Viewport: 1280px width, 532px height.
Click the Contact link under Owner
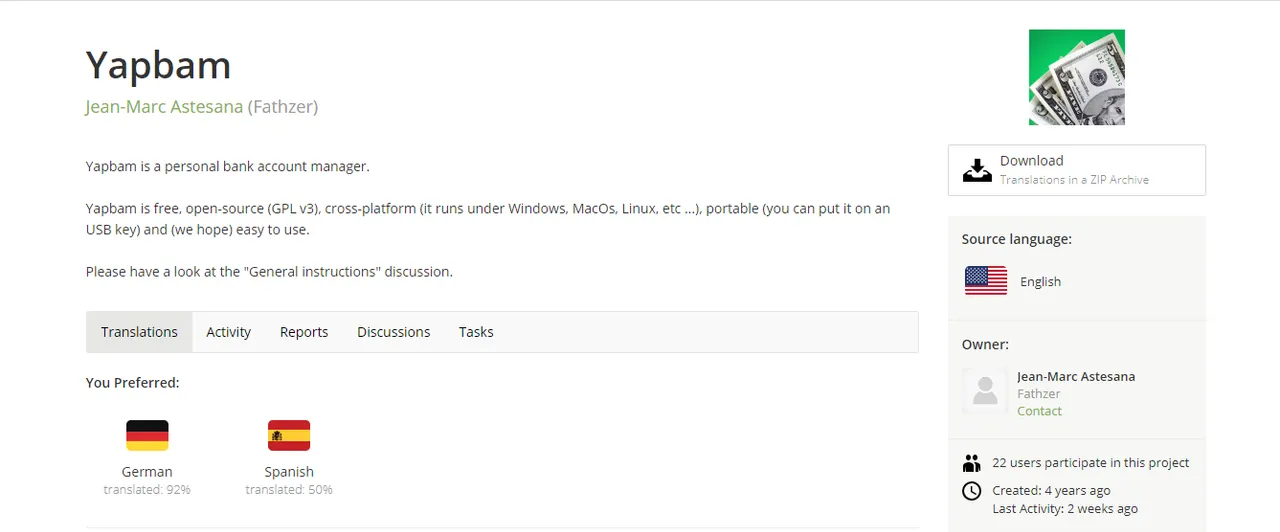pos(1039,411)
